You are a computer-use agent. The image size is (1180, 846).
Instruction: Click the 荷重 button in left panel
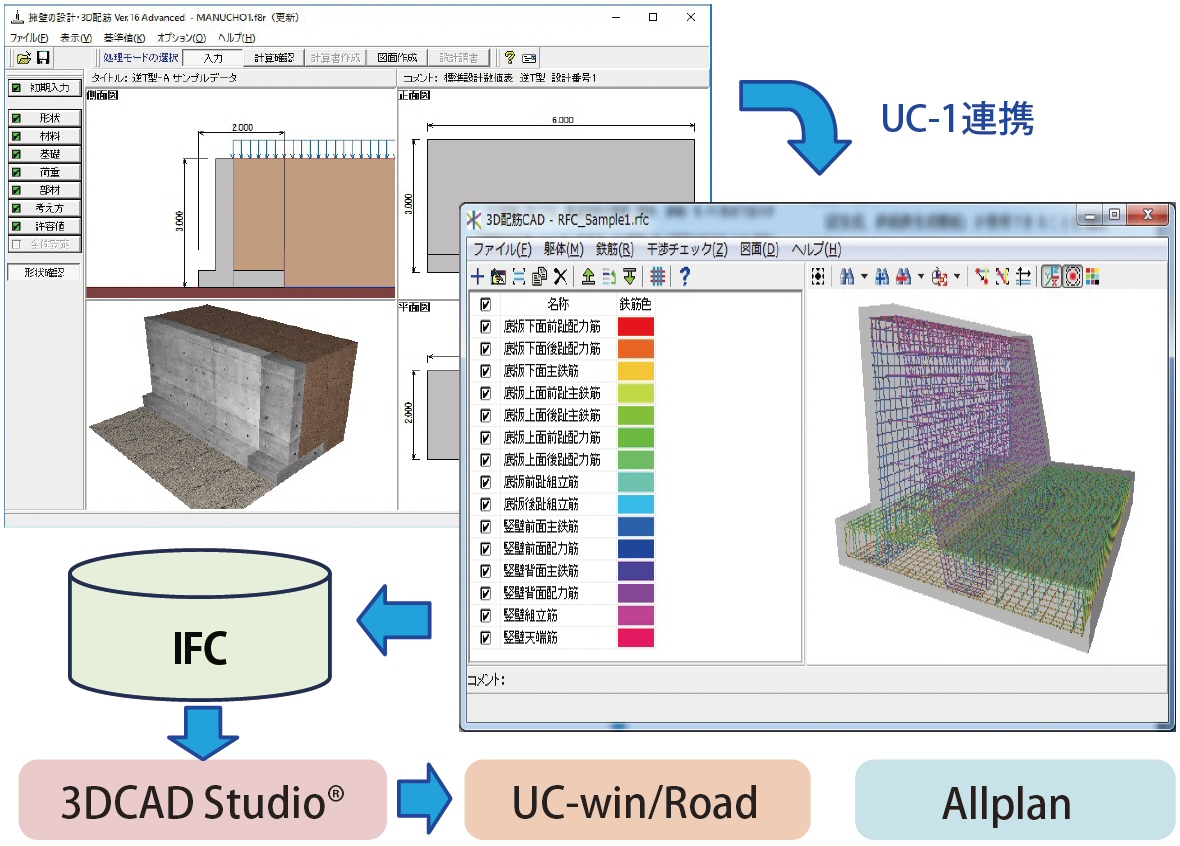click(x=44, y=172)
